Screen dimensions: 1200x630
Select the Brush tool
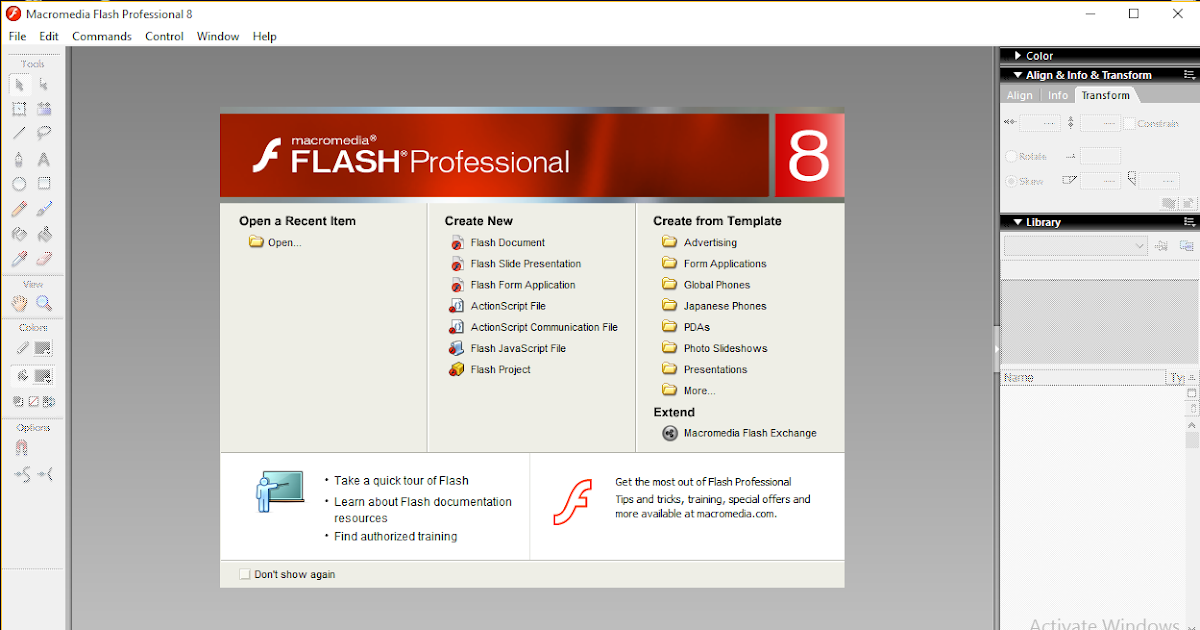[44, 209]
